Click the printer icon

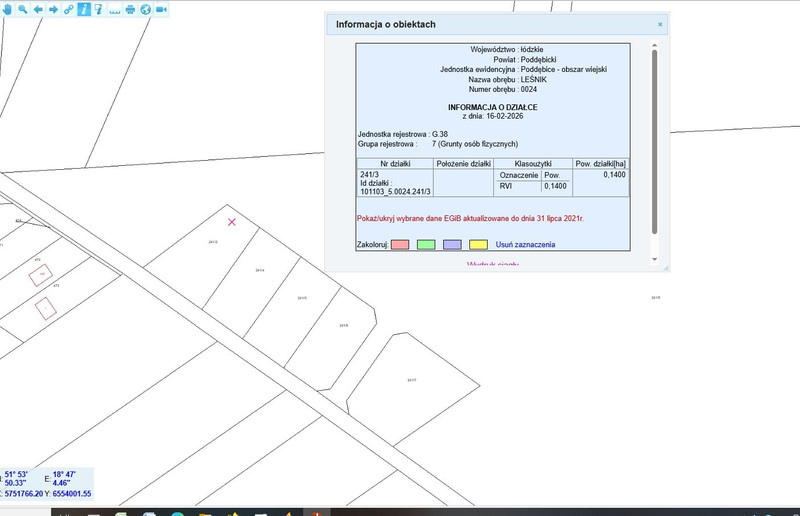[x=130, y=9]
